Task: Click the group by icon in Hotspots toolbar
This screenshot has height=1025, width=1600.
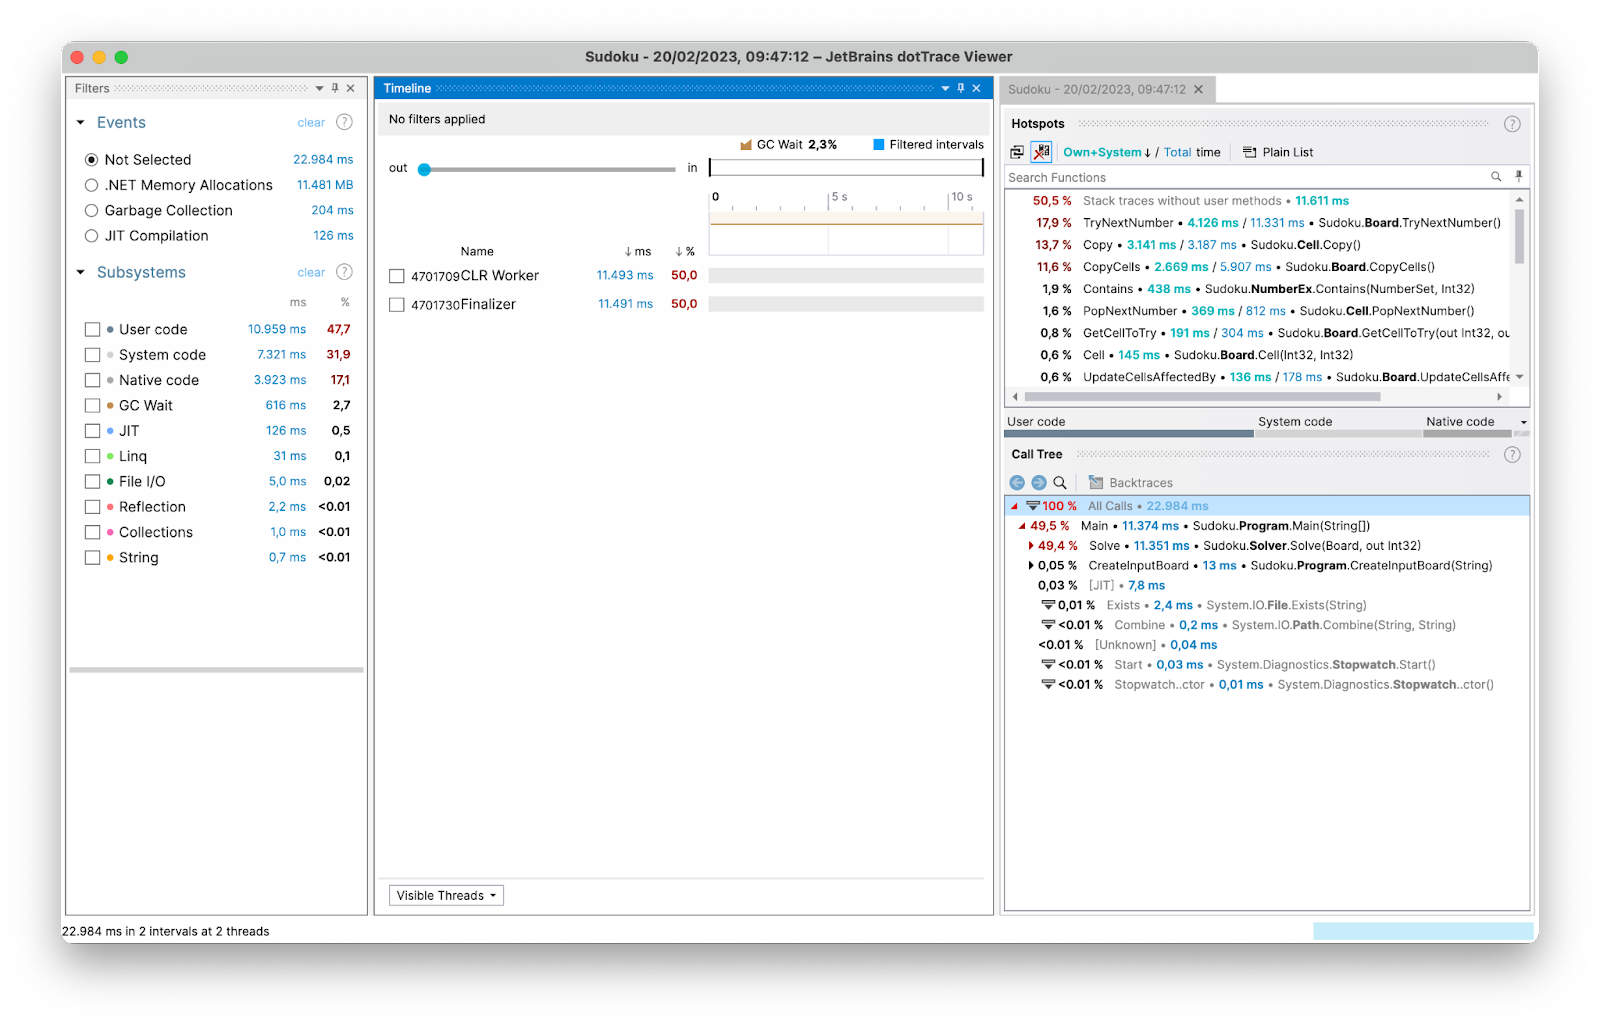Action: 1017,152
